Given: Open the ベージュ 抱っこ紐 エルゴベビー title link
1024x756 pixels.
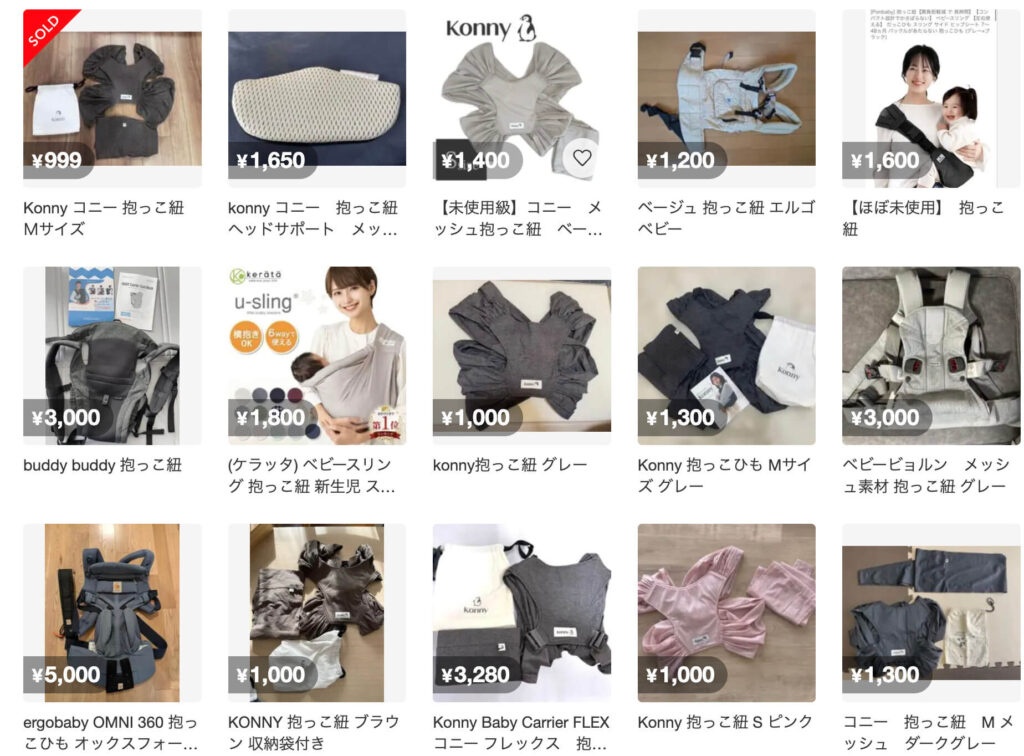Looking at the screenshot, I should 726,218.
